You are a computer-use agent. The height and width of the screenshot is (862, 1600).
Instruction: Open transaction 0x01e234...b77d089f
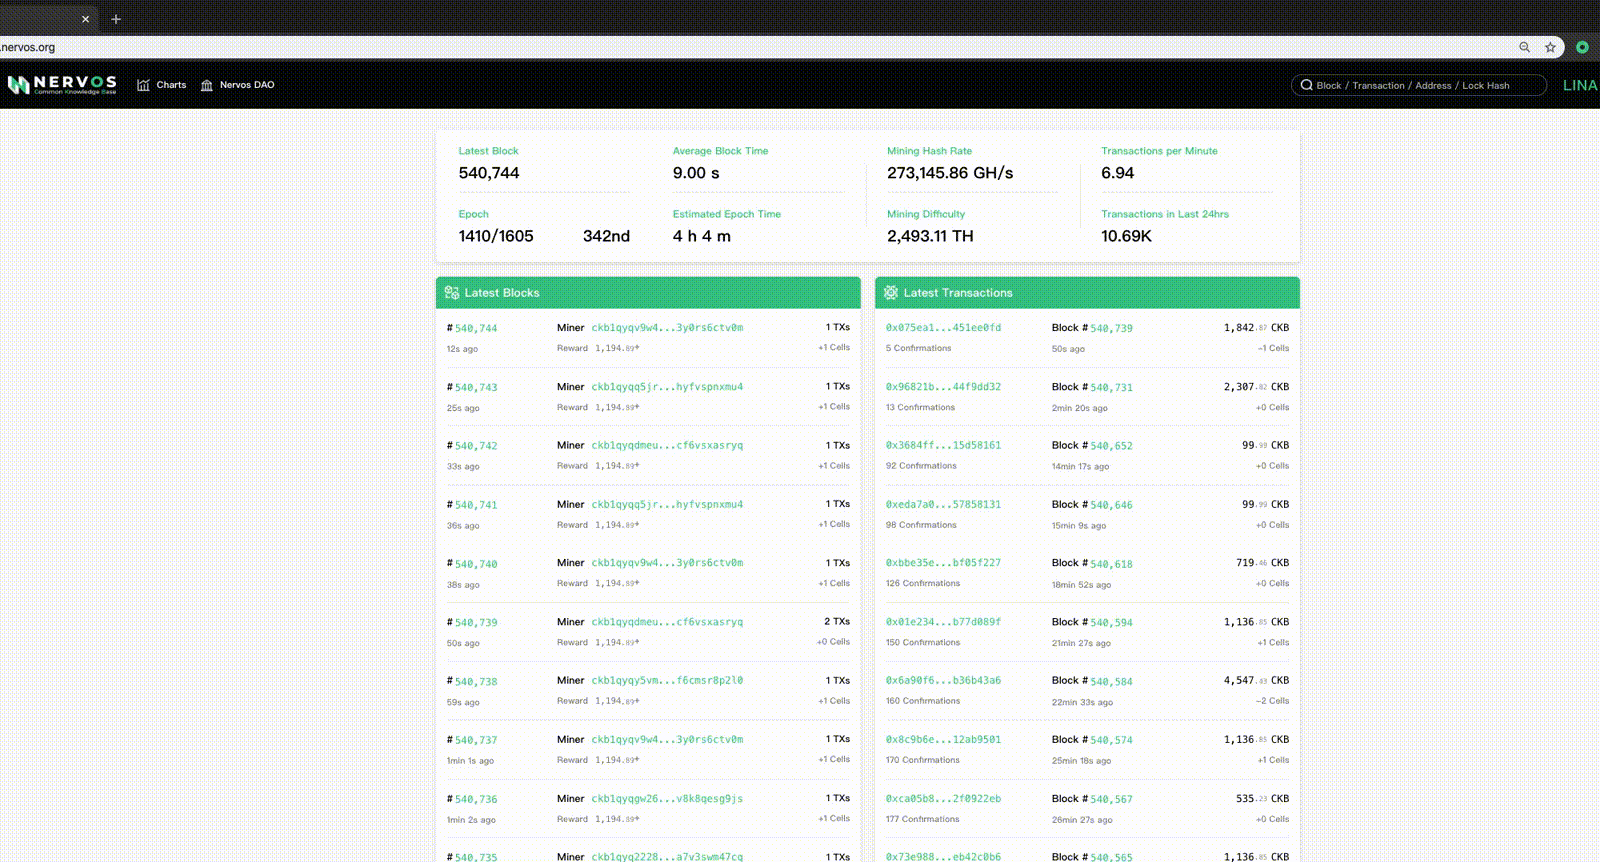pos(943,621)
